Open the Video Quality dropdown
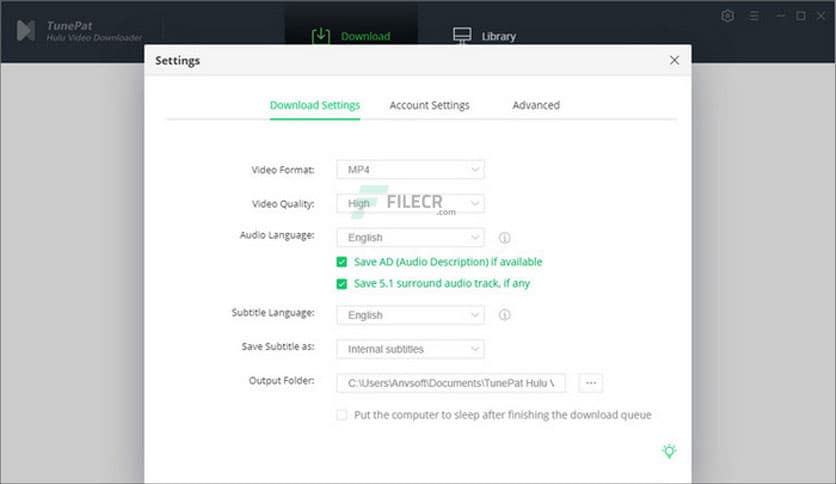 pos(410,203)
